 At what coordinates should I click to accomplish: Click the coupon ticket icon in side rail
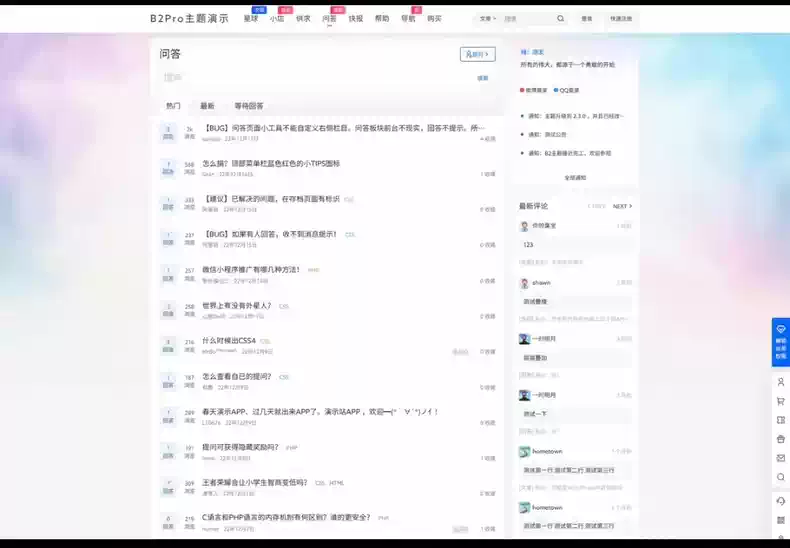[x=780, y=420]
